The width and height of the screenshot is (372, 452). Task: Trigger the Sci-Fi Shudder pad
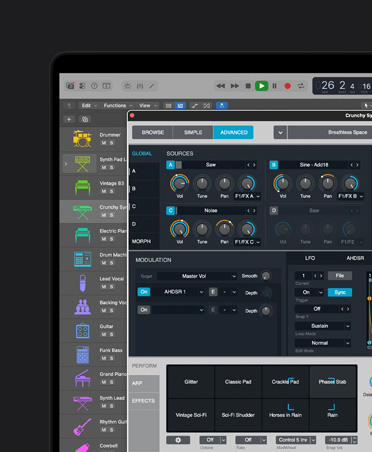[238, 415]
